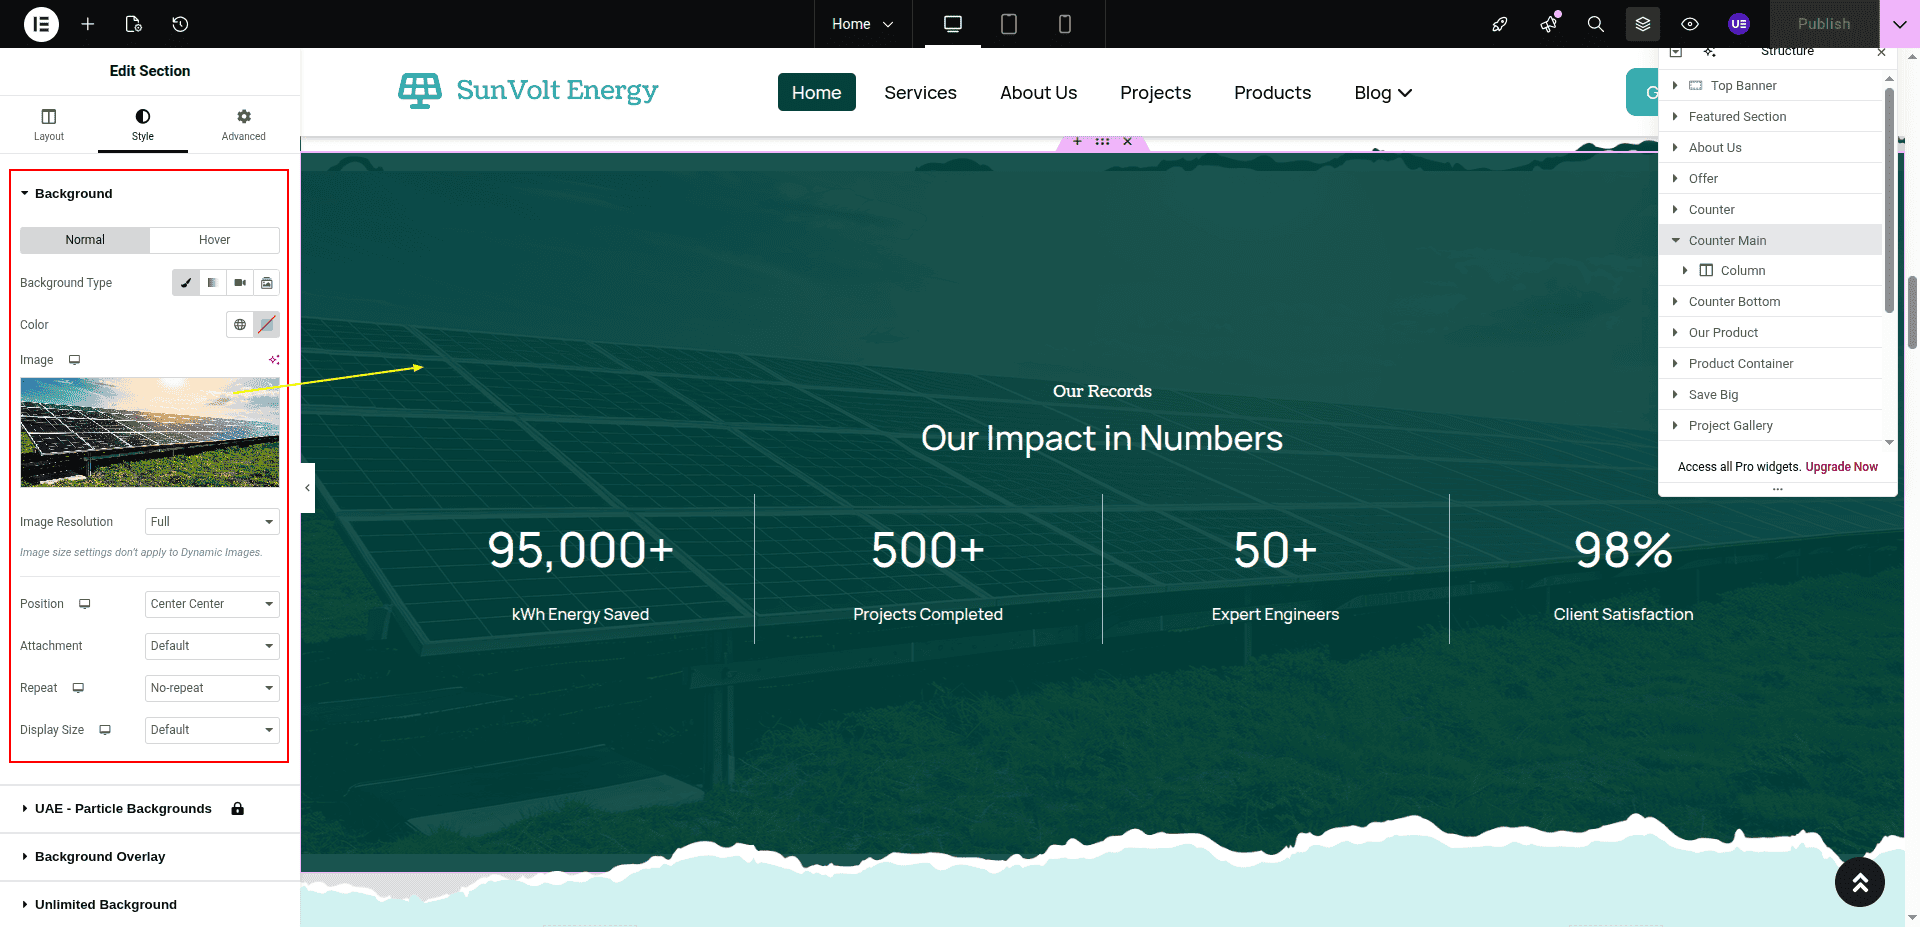Viewport: 1920px width, 927px height.
Task: Expand the Background Overlay section
Action: (100, 857)
